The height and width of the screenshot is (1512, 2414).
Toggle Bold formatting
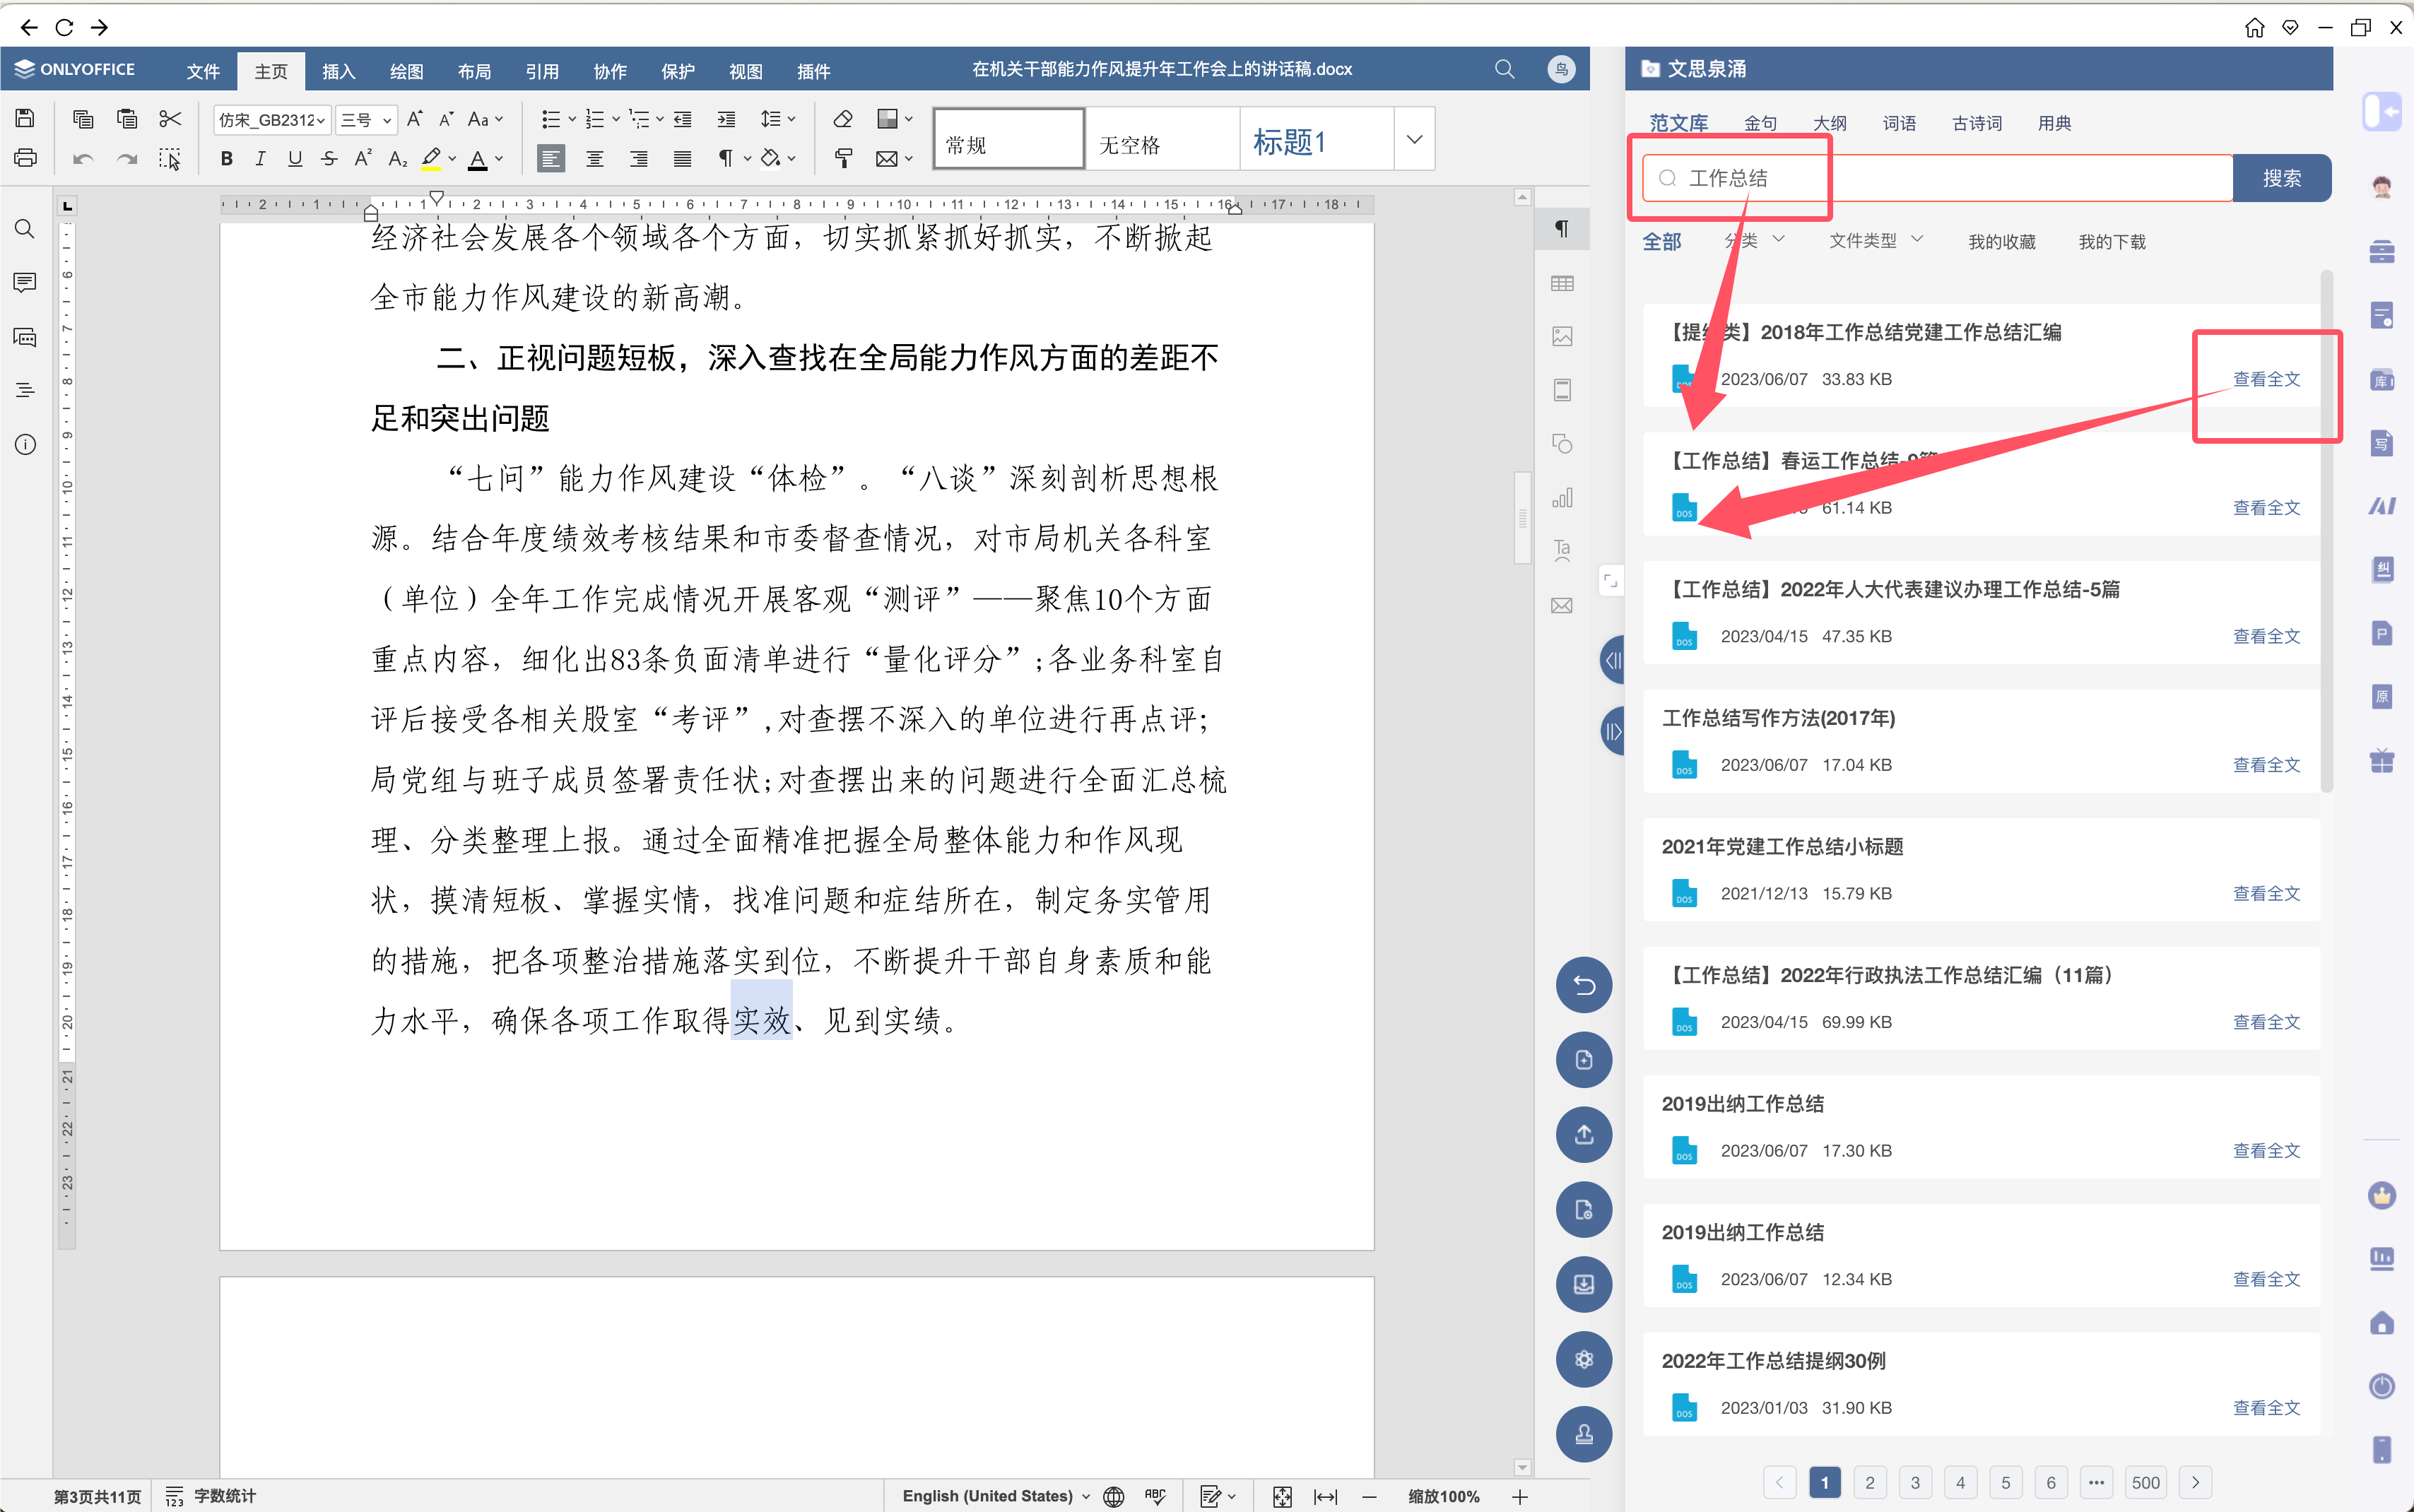click(227, 158)
